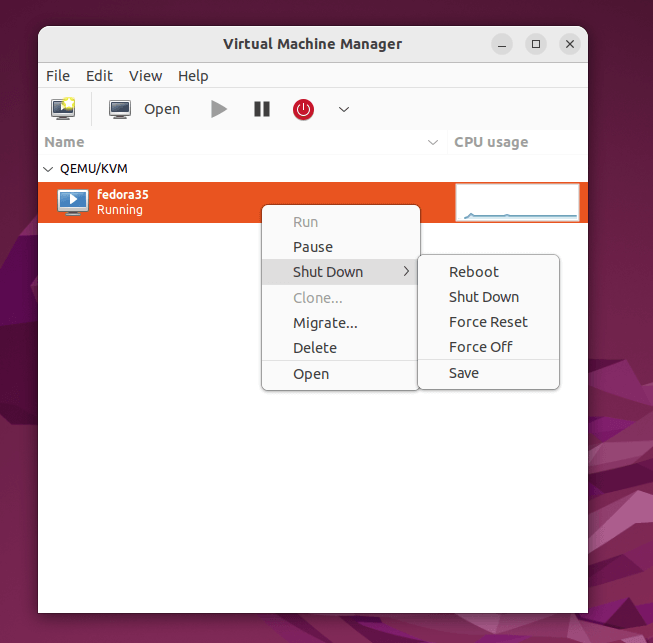Click the sort chevron in Name header
This screenshot has height=643, width=653.
click(x=433, y=142)
